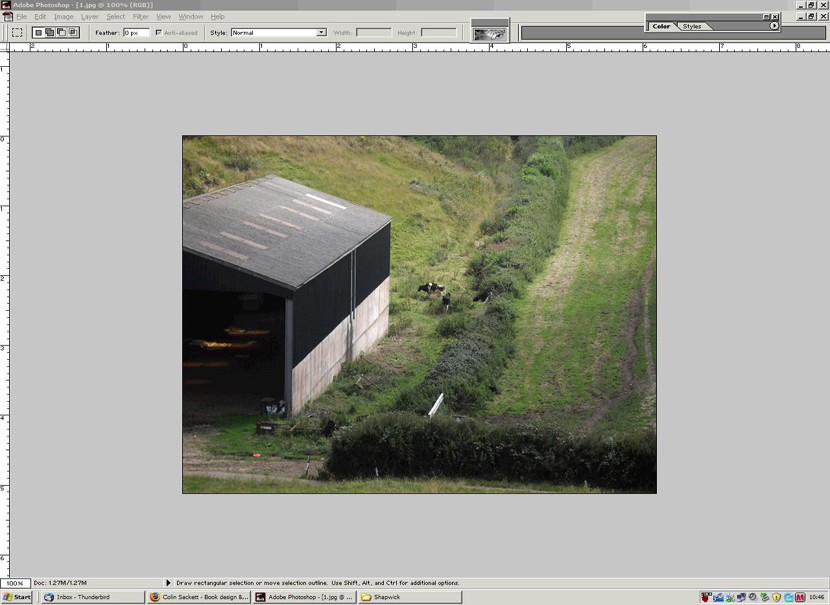Click the Height input field
Image resolution: width=830 pixels, height=605 pixels.
point(438,32)
